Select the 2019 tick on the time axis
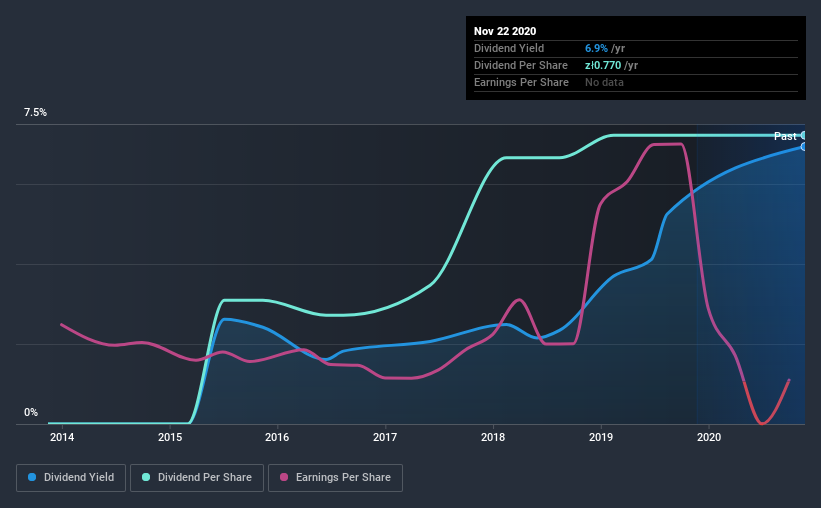 point(601,437)
